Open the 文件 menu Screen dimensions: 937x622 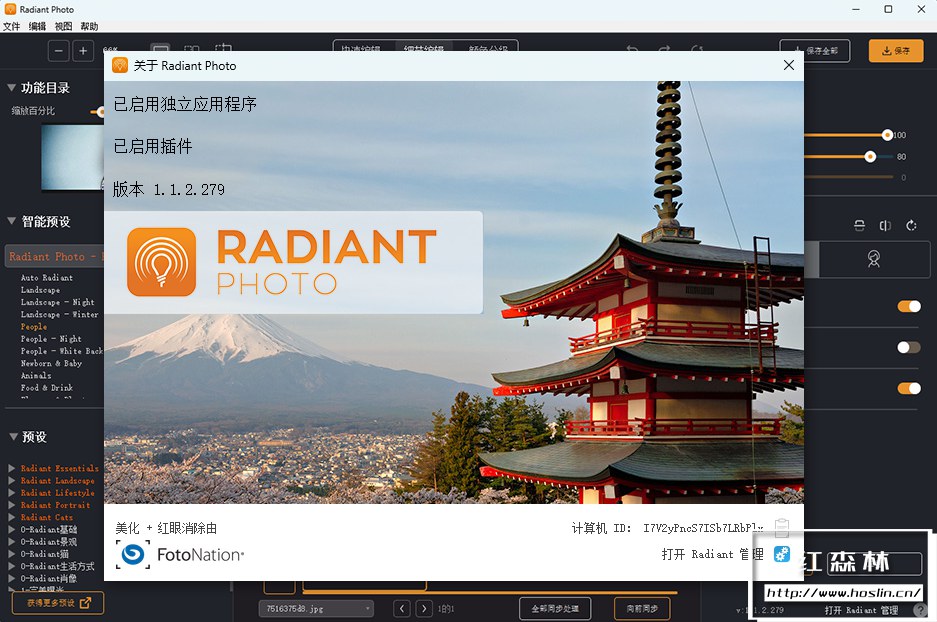click(11, 26)
